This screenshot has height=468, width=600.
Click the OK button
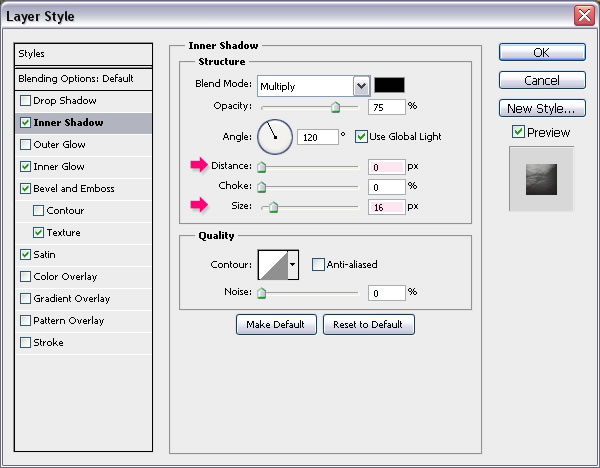(542, 52)
